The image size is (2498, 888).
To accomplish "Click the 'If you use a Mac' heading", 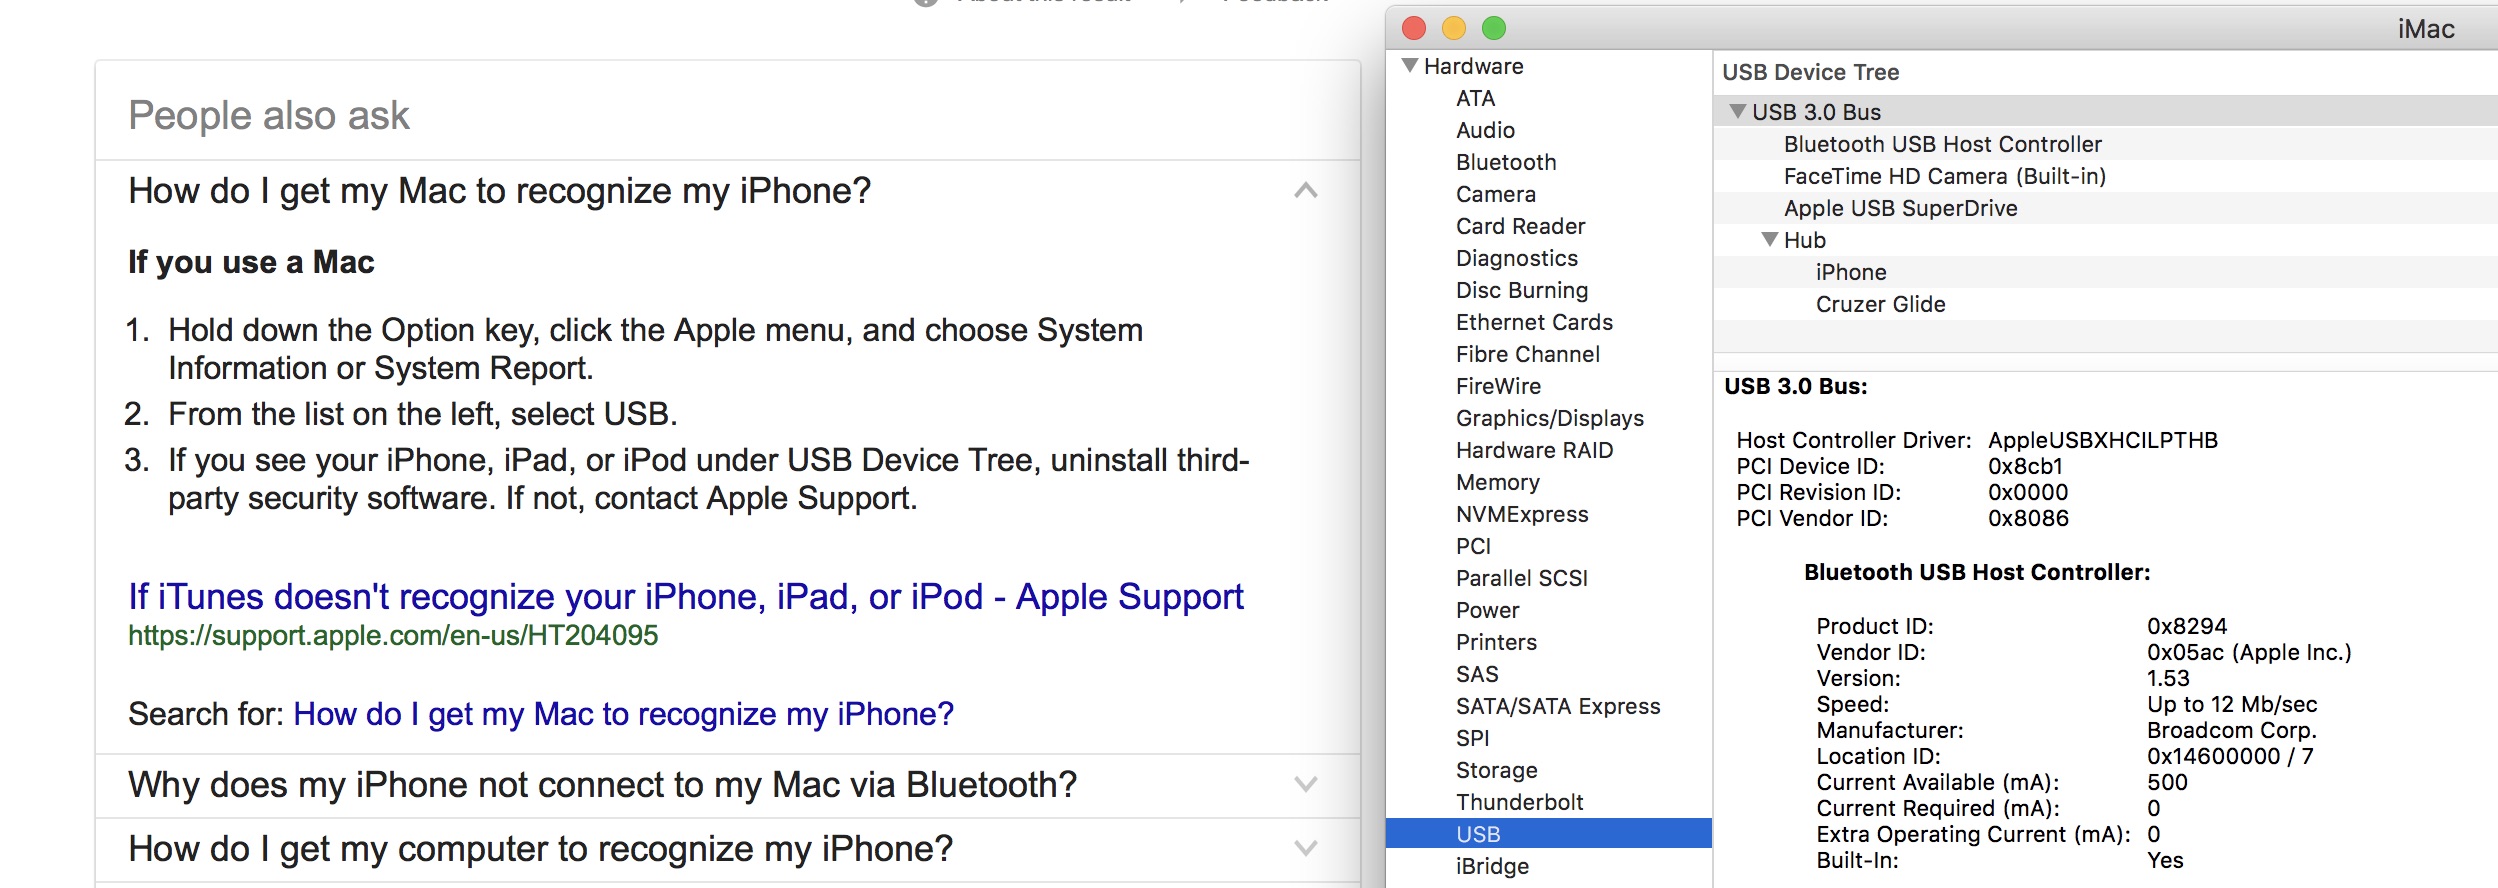I will click(x=251, y=262).
